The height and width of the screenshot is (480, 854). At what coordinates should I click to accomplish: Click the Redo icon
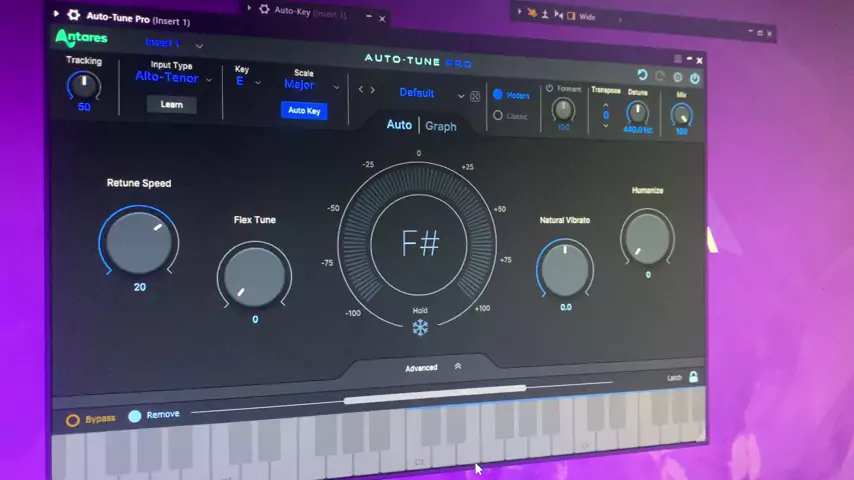click(x=660, y=76)
